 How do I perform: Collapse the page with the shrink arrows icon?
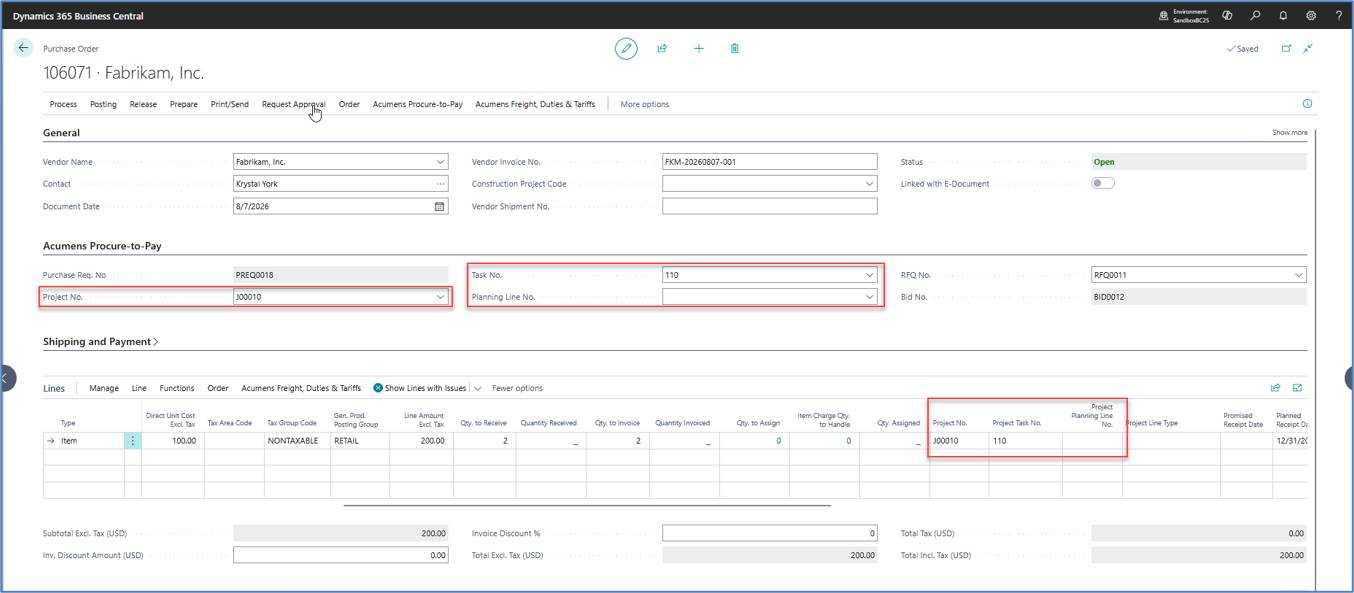[1308, 48]
